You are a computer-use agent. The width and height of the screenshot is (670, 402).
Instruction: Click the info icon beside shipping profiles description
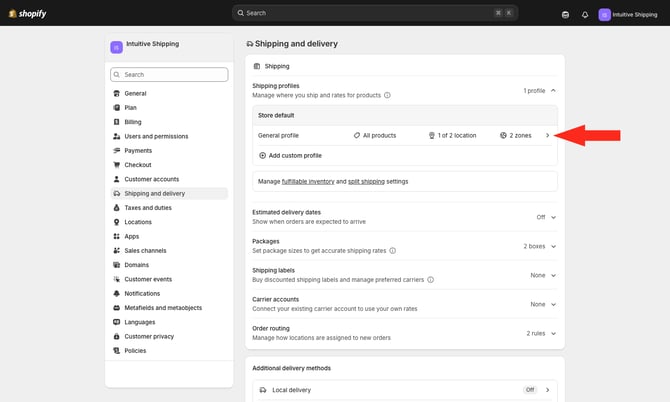[387, 95]
